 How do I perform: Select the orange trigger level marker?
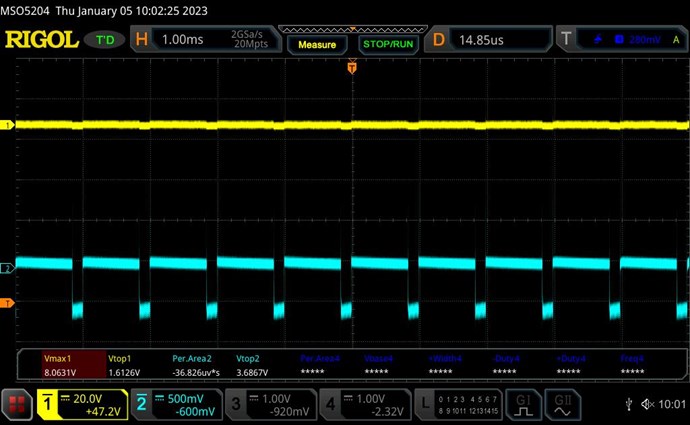coord(7,303)
